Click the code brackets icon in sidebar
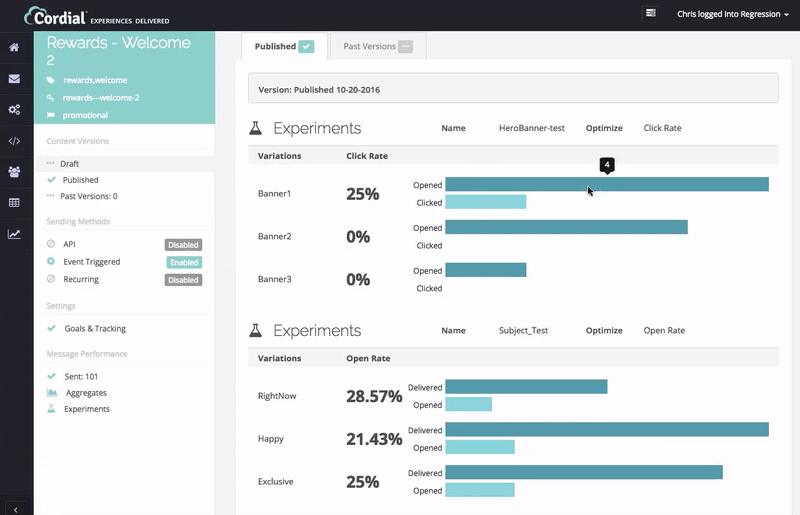Screen dimensions: 800x515 click(14, 141)
